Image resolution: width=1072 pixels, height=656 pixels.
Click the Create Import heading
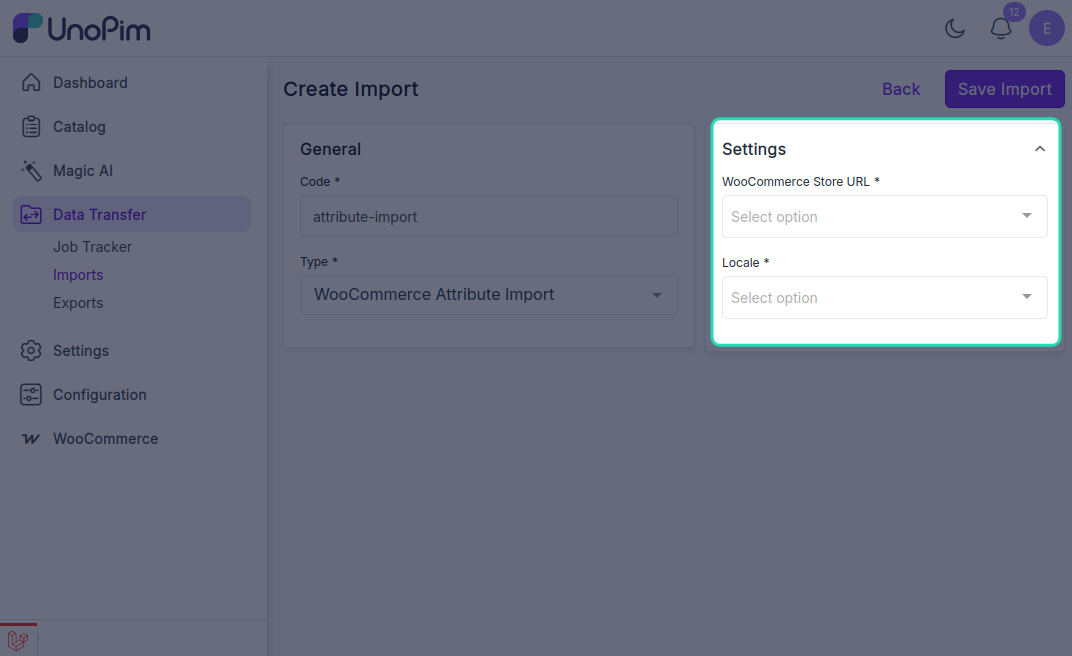pos(351,89)
